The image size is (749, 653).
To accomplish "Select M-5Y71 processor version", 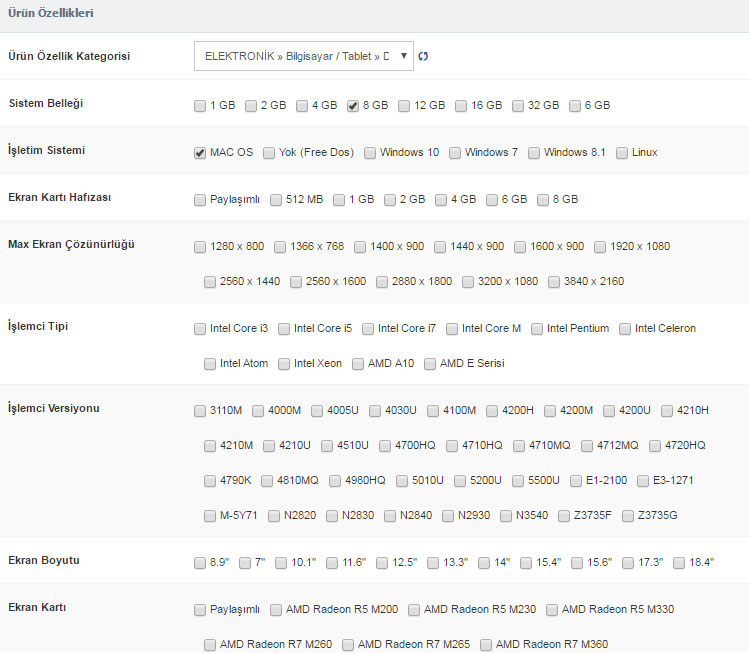I will (x=210, y=516).
